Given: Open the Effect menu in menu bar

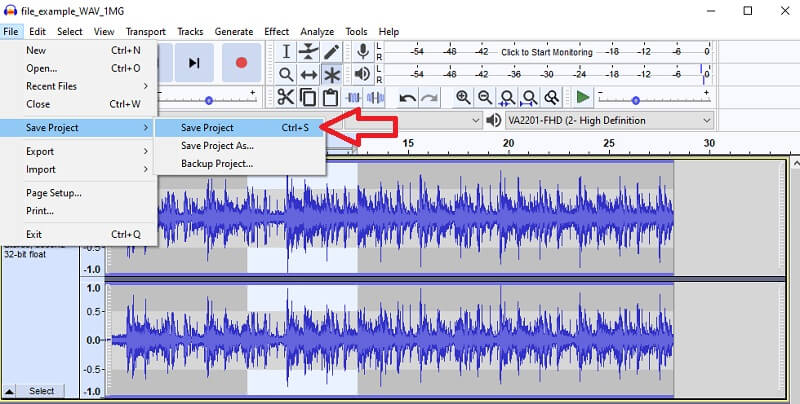Looking at the screenshot, I should pyautogui.click(x=276, y=31).
